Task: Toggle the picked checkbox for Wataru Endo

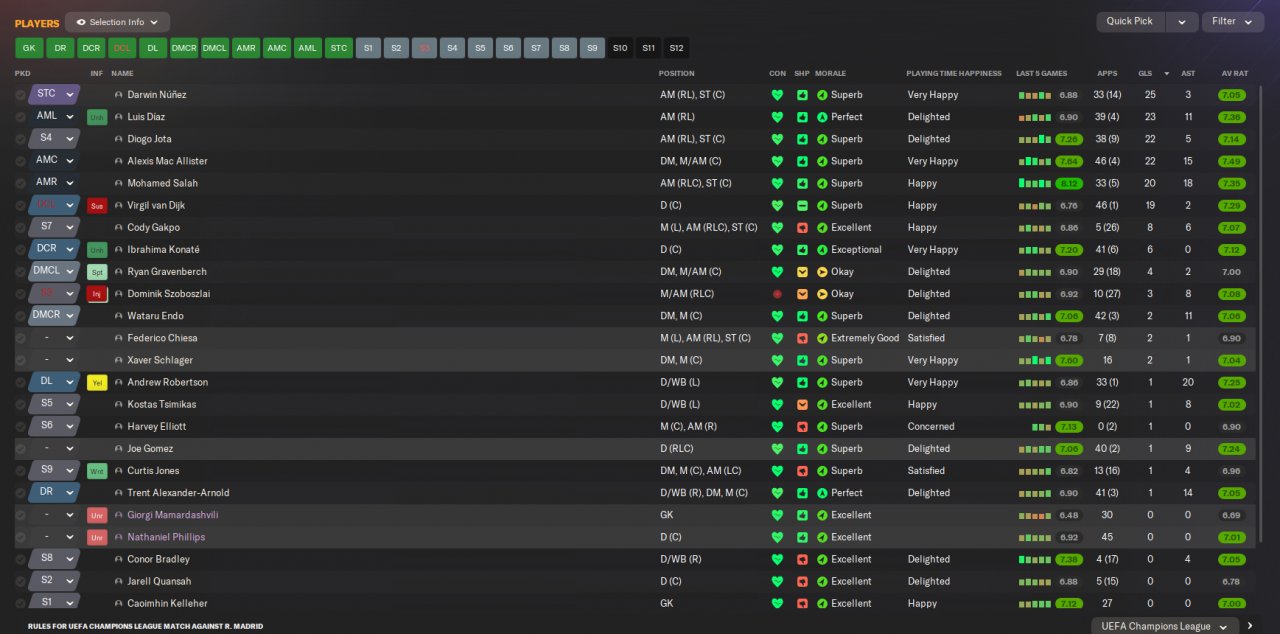Action: coord(20,316)
